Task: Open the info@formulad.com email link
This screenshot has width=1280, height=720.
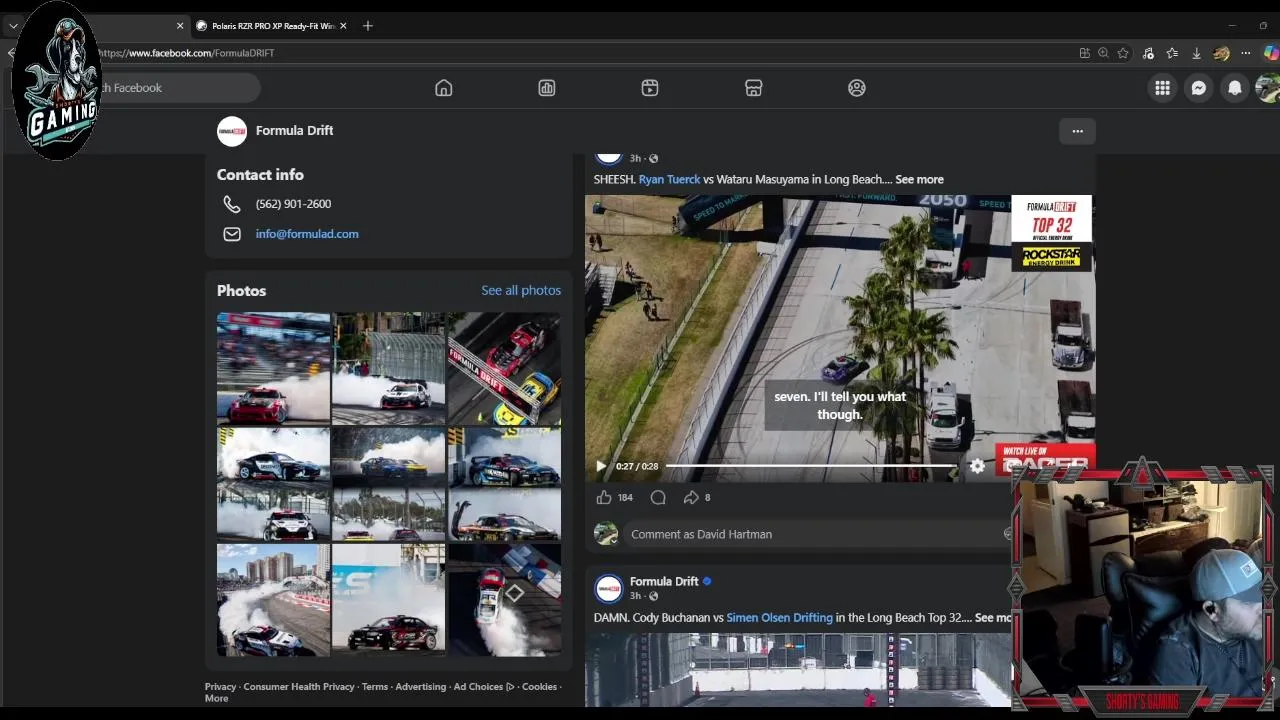Action: tap(307, 234)
